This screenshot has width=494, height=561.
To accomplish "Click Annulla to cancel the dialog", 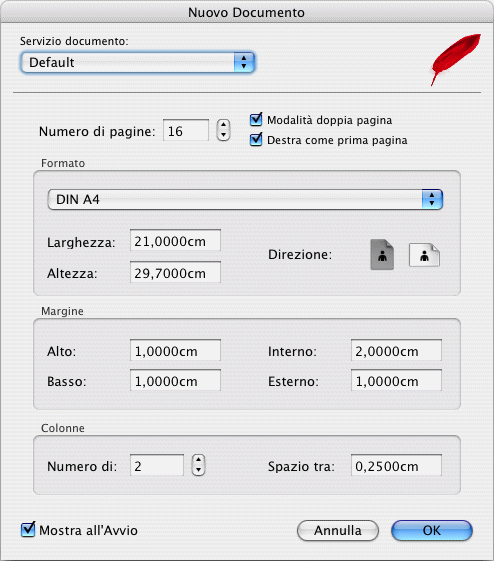I will coord(338,530).
